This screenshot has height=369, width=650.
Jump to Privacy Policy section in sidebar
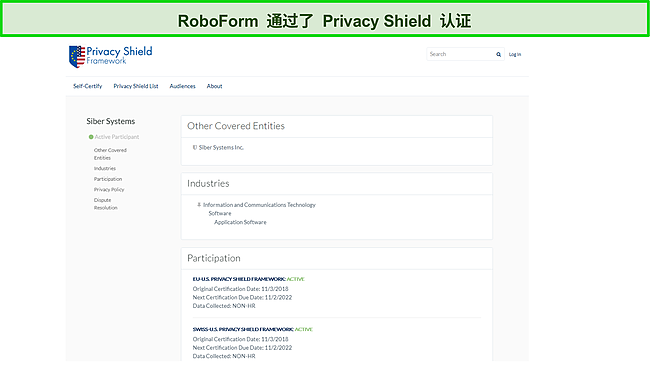point(109,189)
